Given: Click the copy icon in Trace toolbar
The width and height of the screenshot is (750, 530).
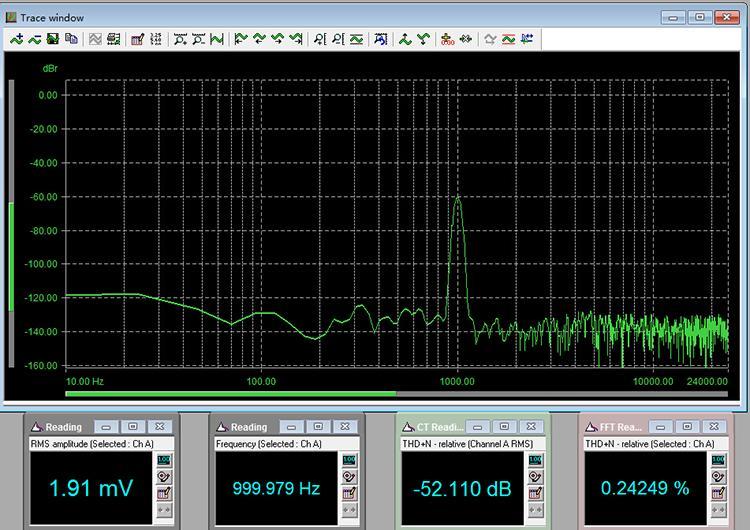Looking at the screenshot, I should (x=72, y=39).
